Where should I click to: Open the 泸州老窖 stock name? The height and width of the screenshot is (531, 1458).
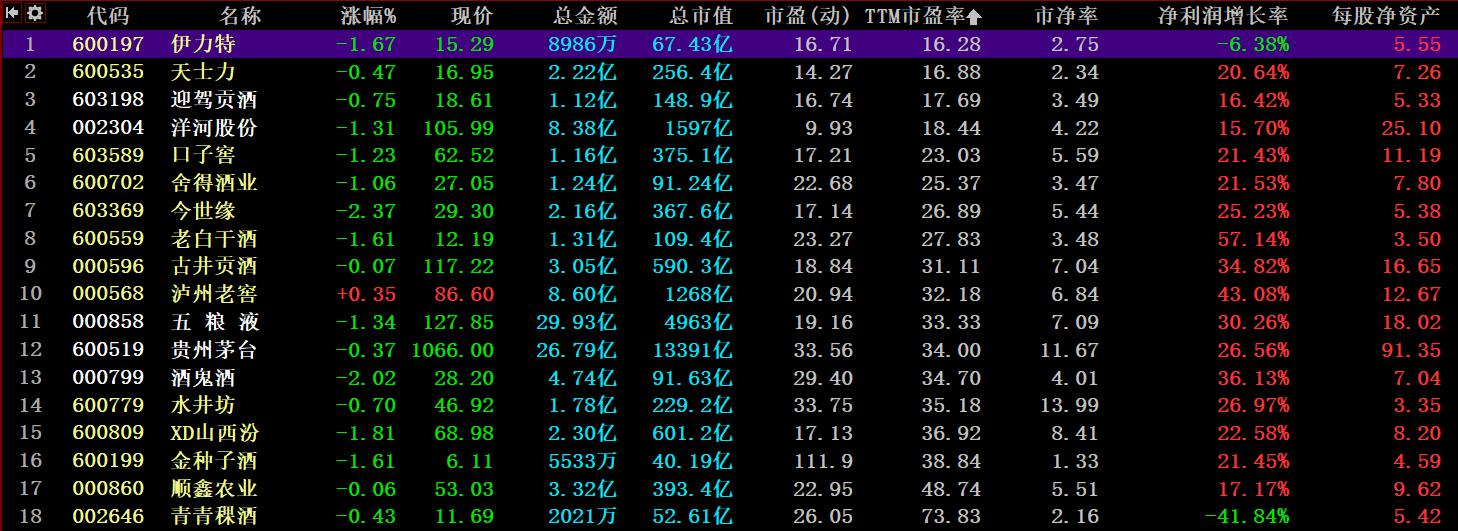pos(214,294)
